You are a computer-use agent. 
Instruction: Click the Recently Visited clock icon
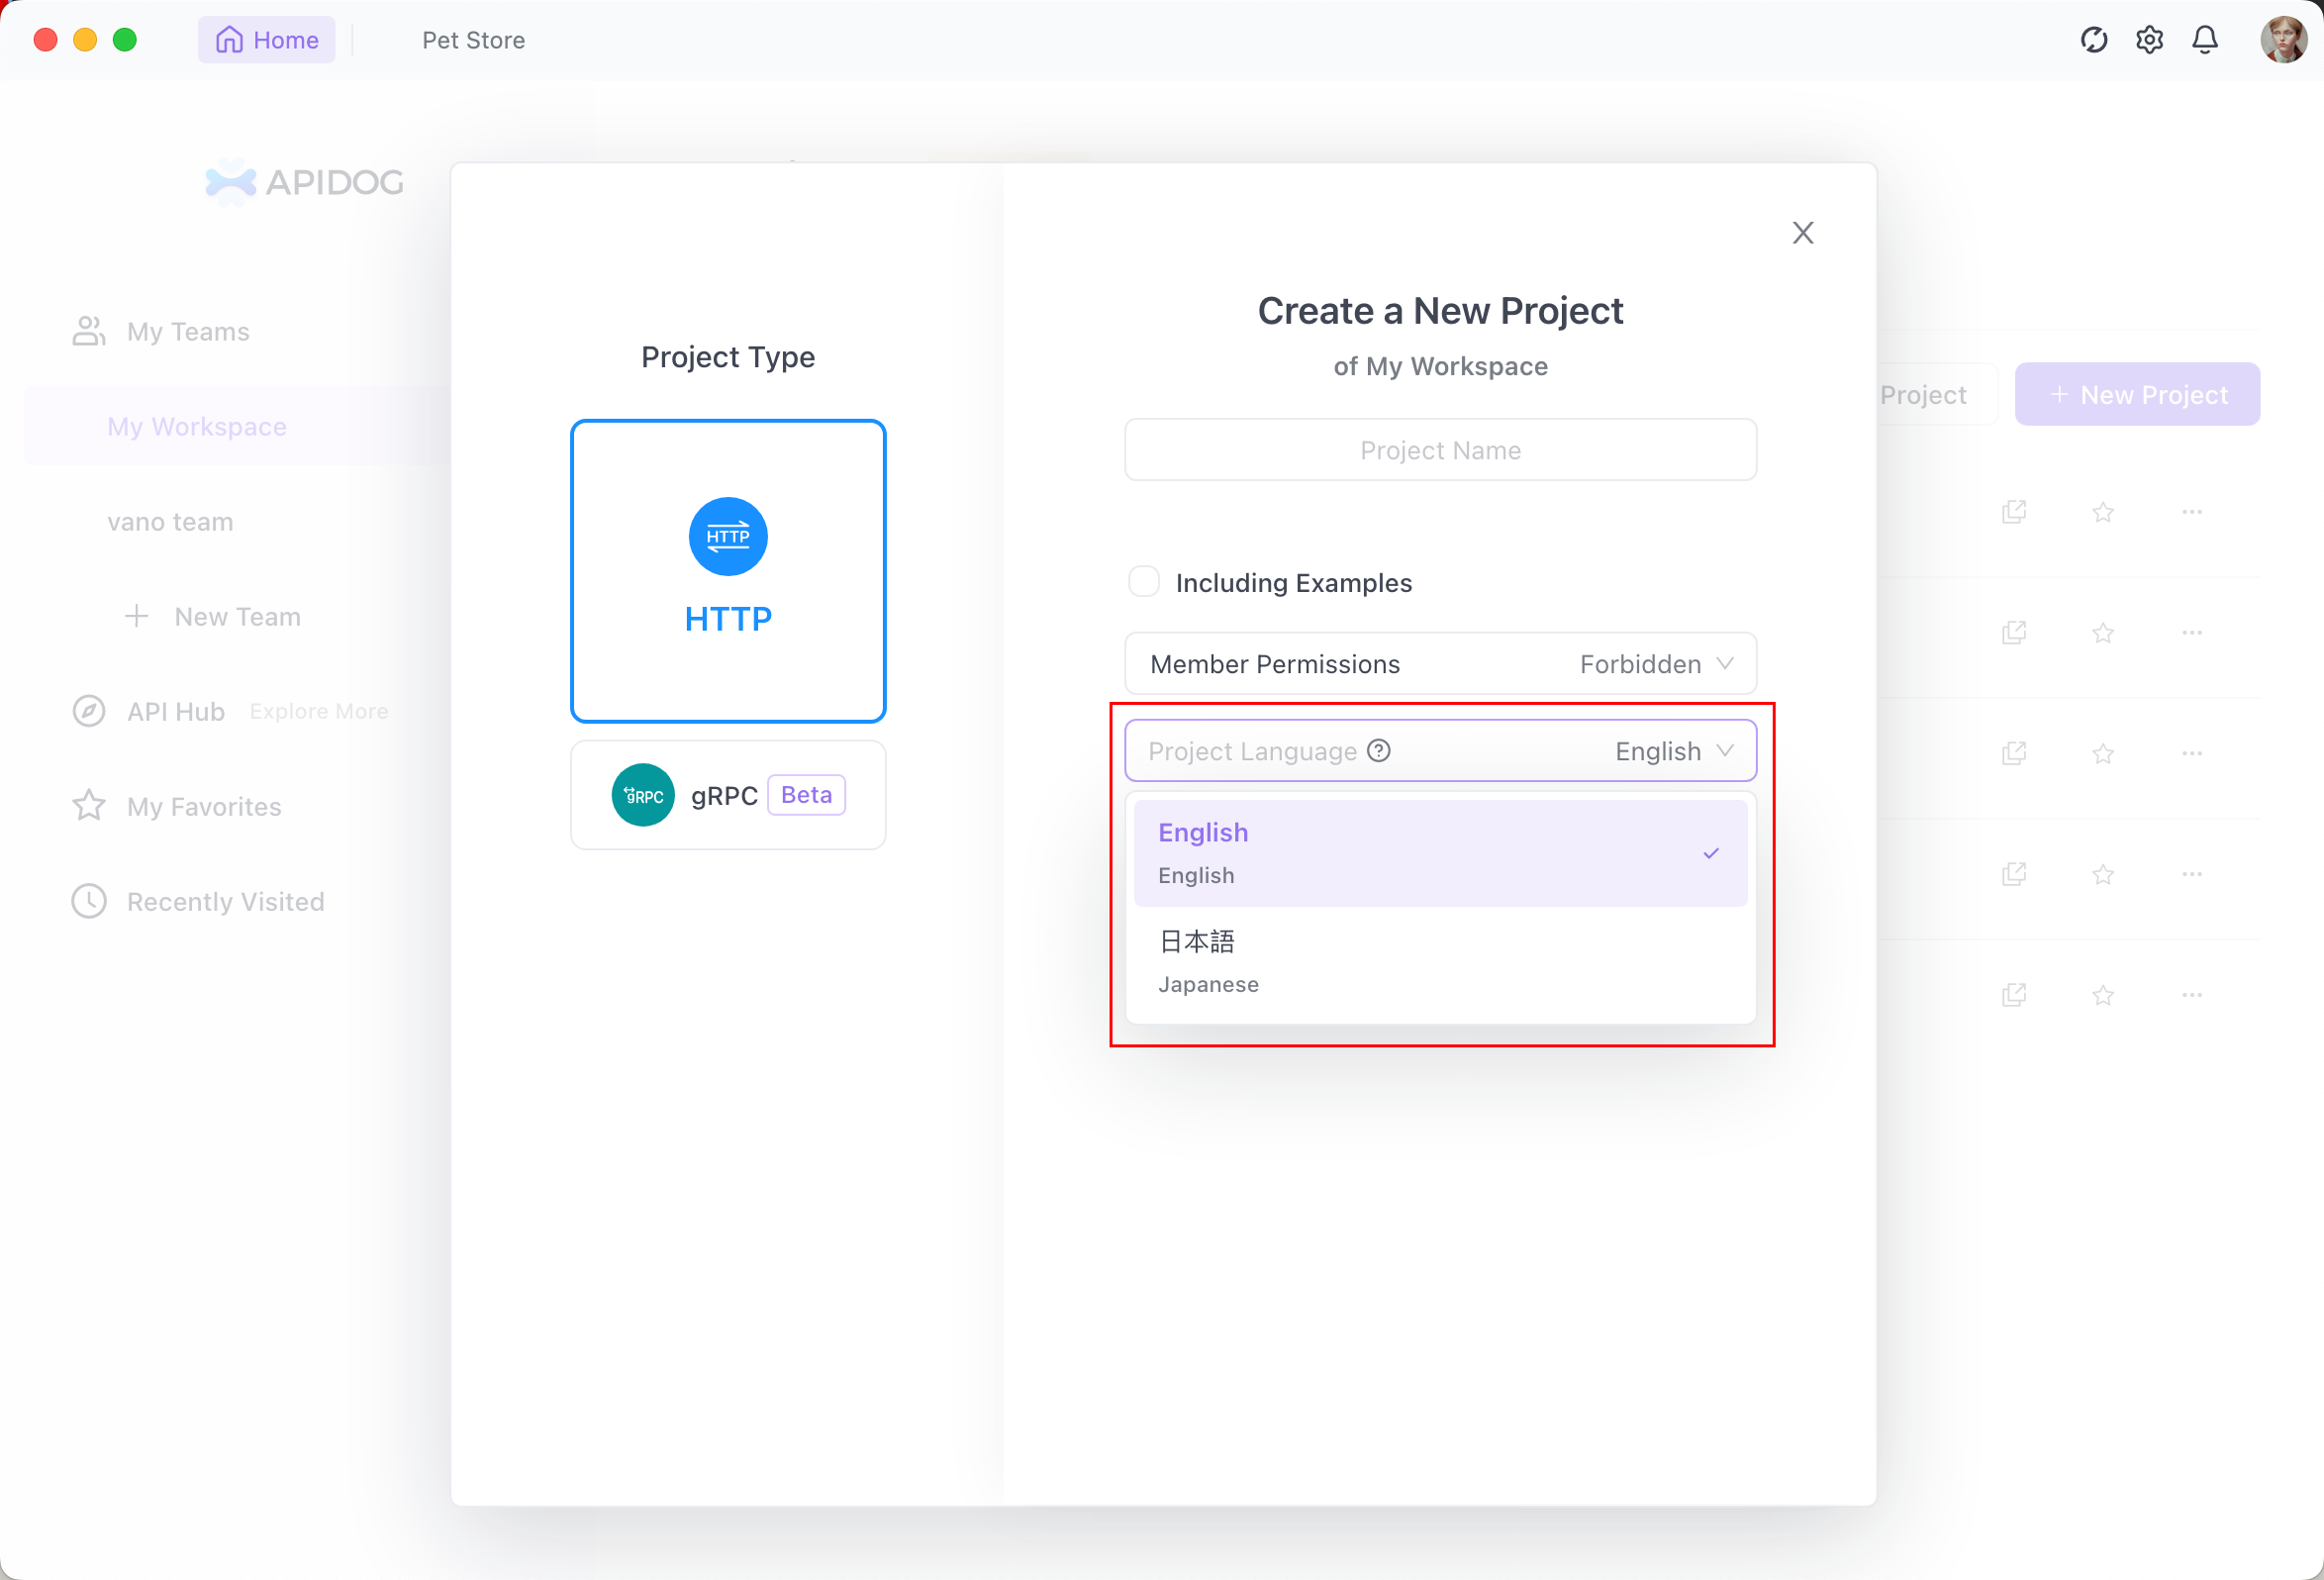89,901
